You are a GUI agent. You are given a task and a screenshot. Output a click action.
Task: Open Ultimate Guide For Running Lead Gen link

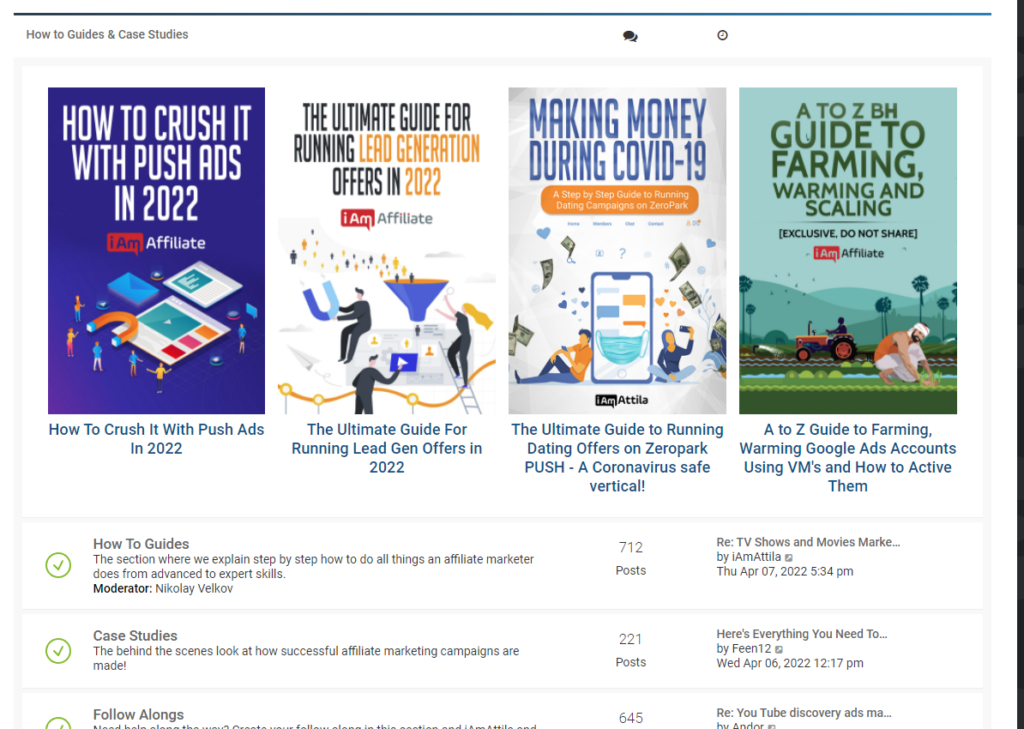click(x=387, y=448)
